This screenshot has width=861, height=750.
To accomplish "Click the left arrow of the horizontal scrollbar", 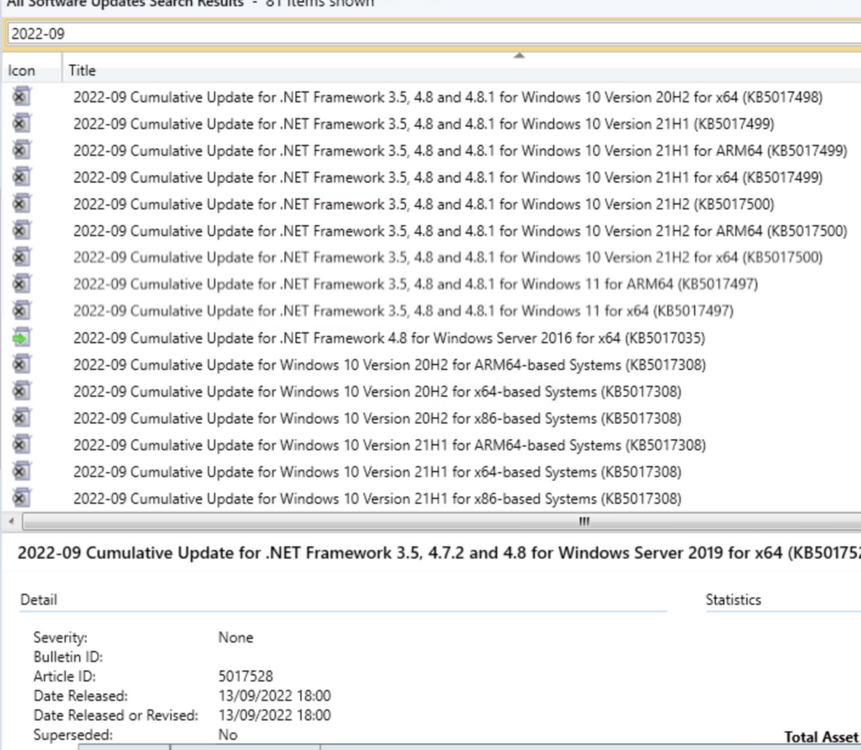I will [x=12, y=522].
